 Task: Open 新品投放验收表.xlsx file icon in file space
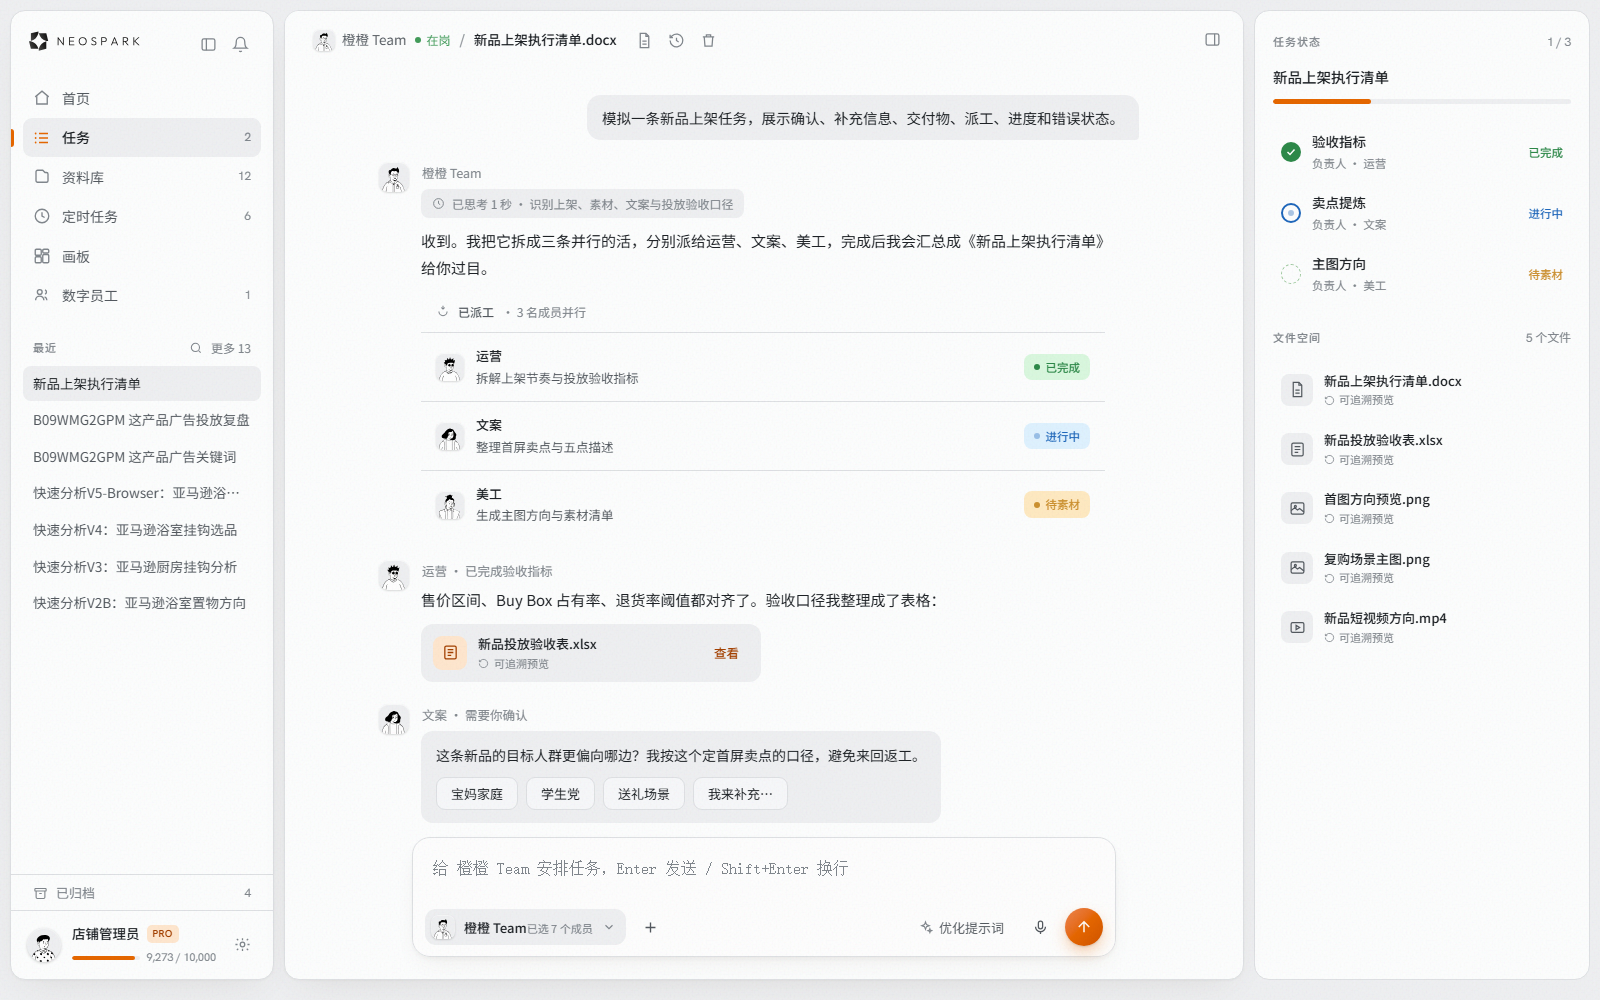pyautogui.click(x=1297, y=449)
